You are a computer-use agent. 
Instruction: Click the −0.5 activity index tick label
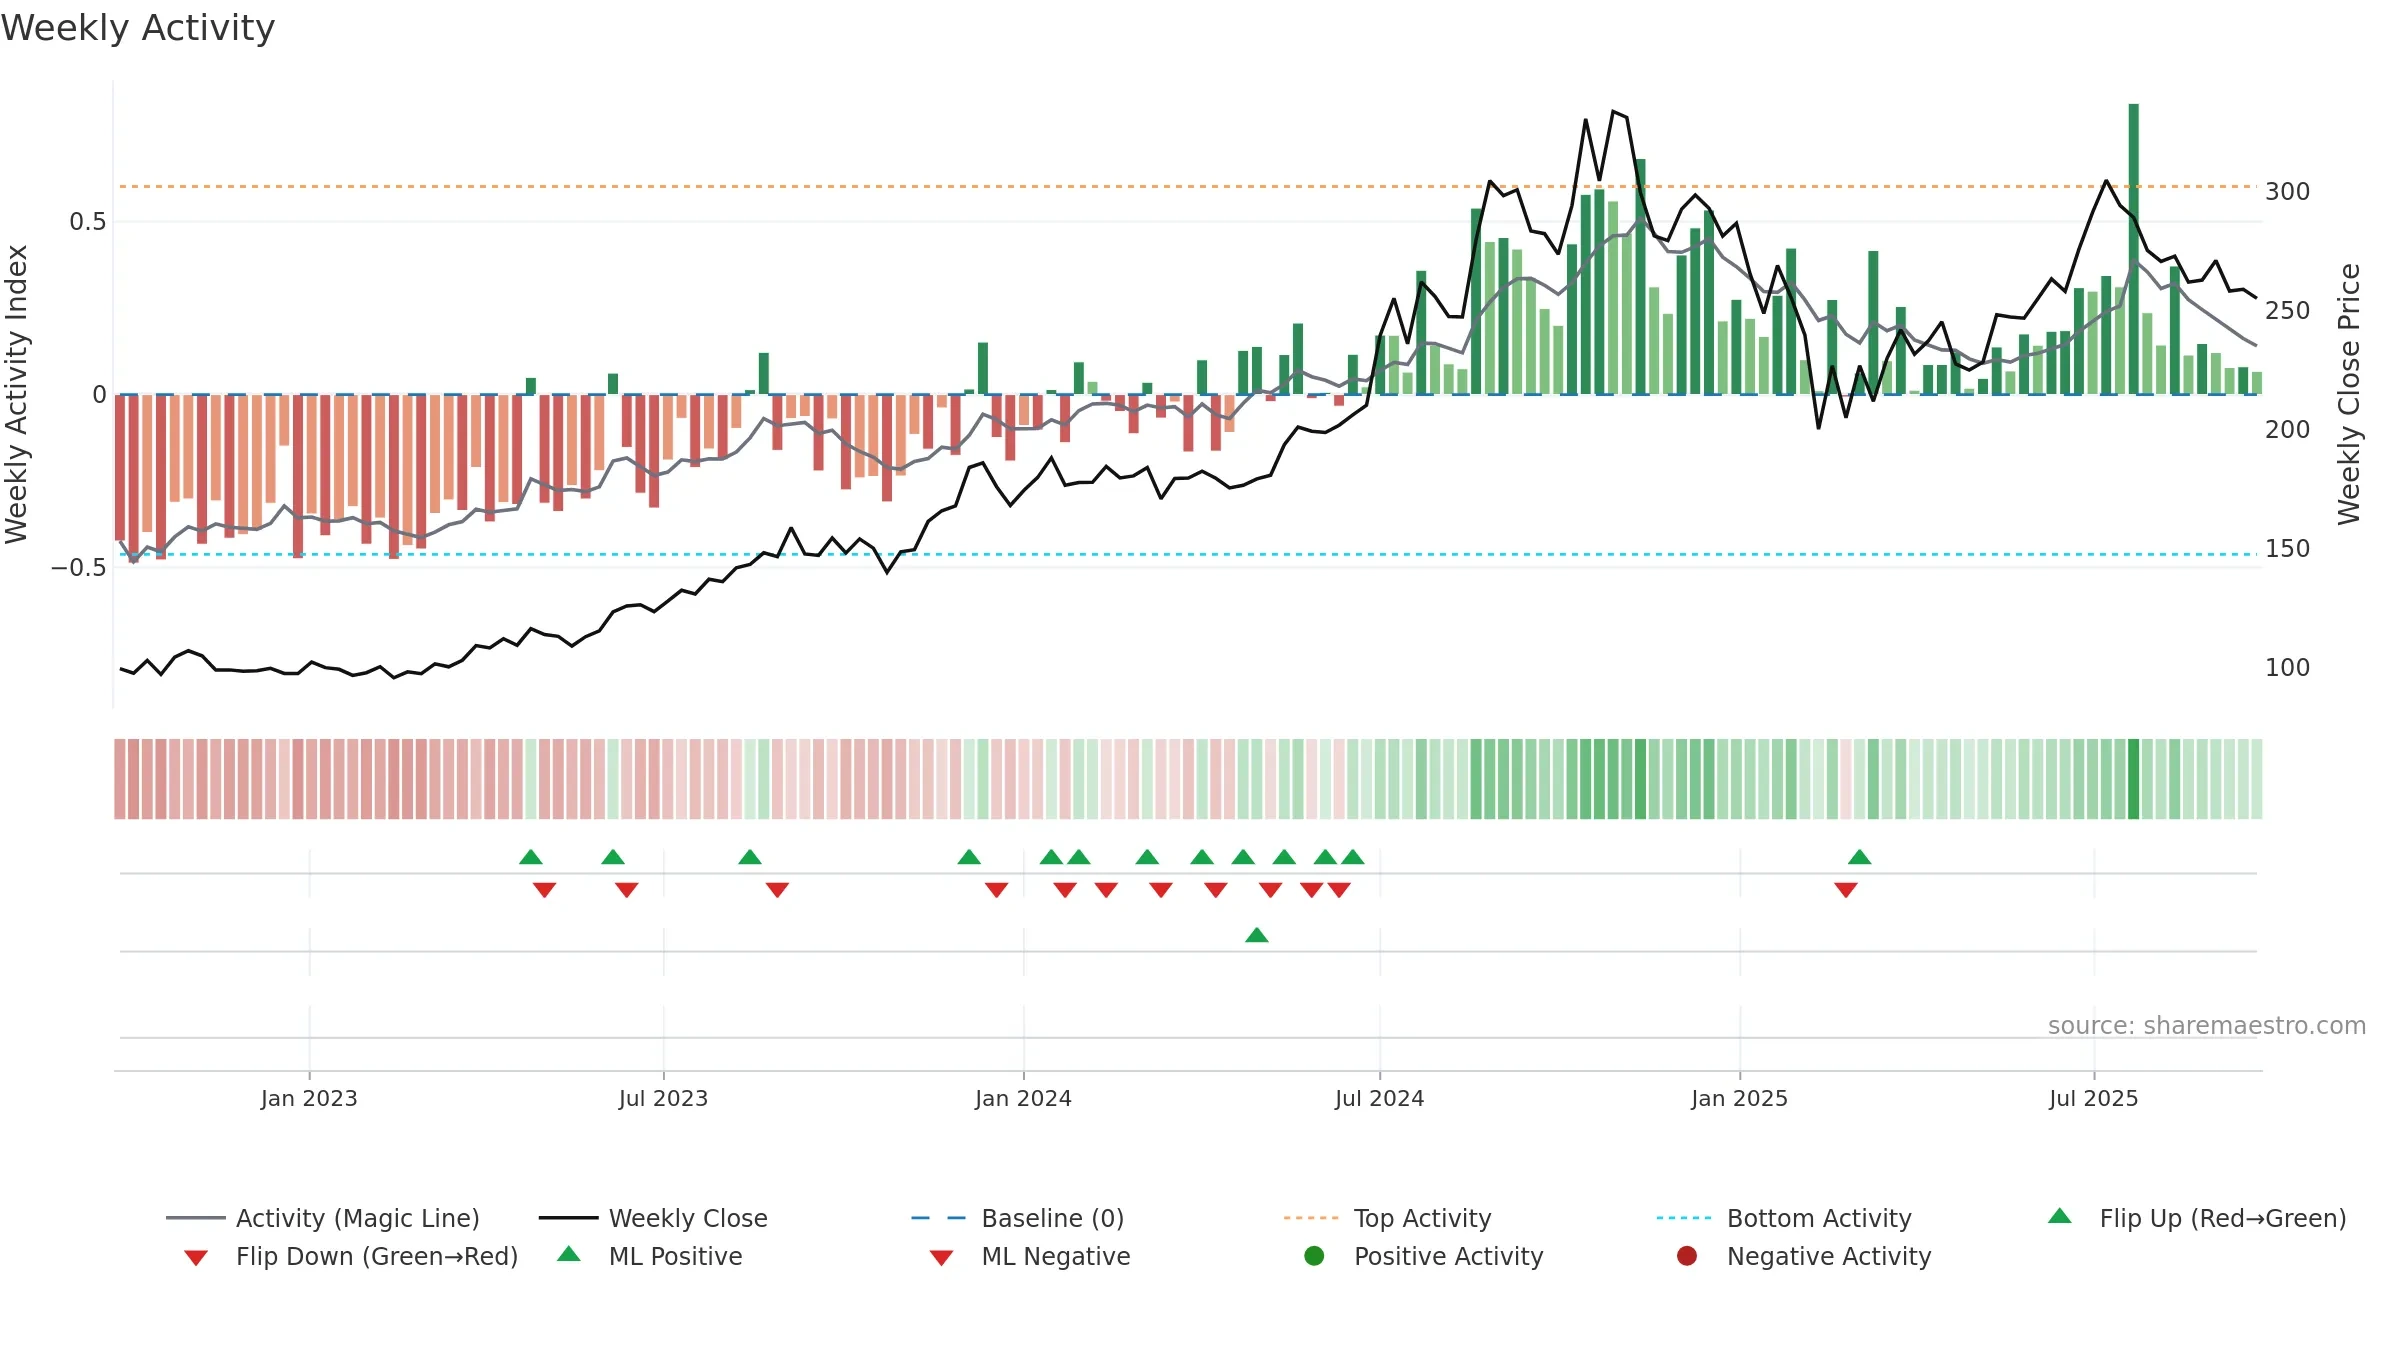[x=79, y=567]
